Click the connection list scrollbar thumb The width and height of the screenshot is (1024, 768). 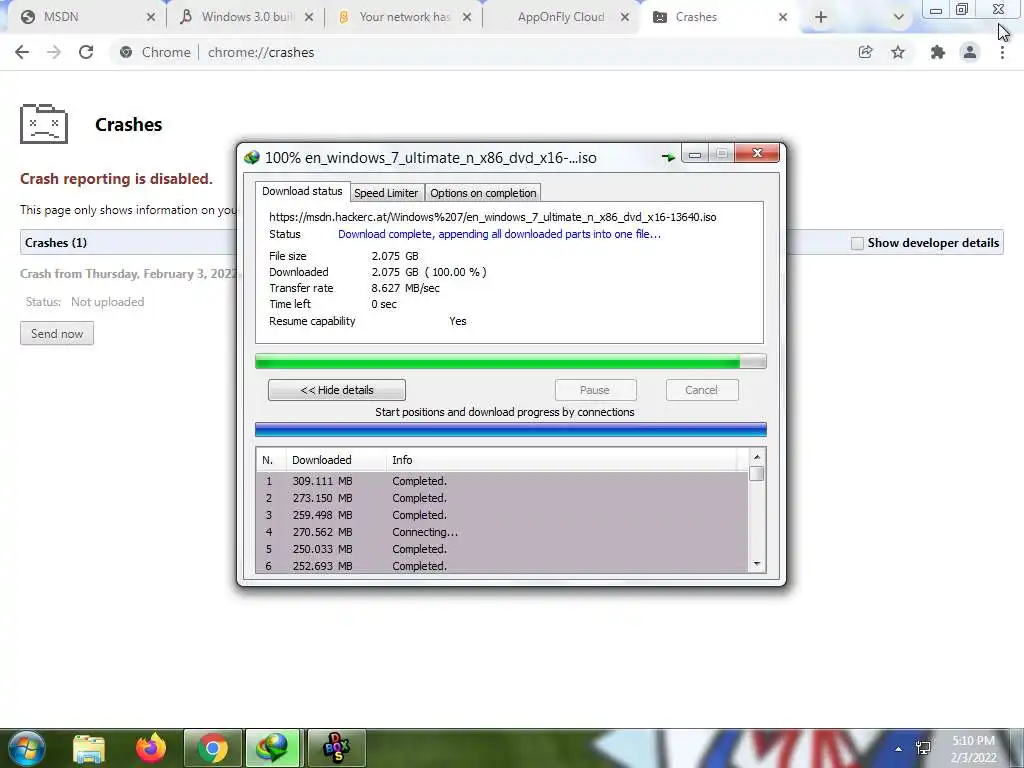(756, 473)
